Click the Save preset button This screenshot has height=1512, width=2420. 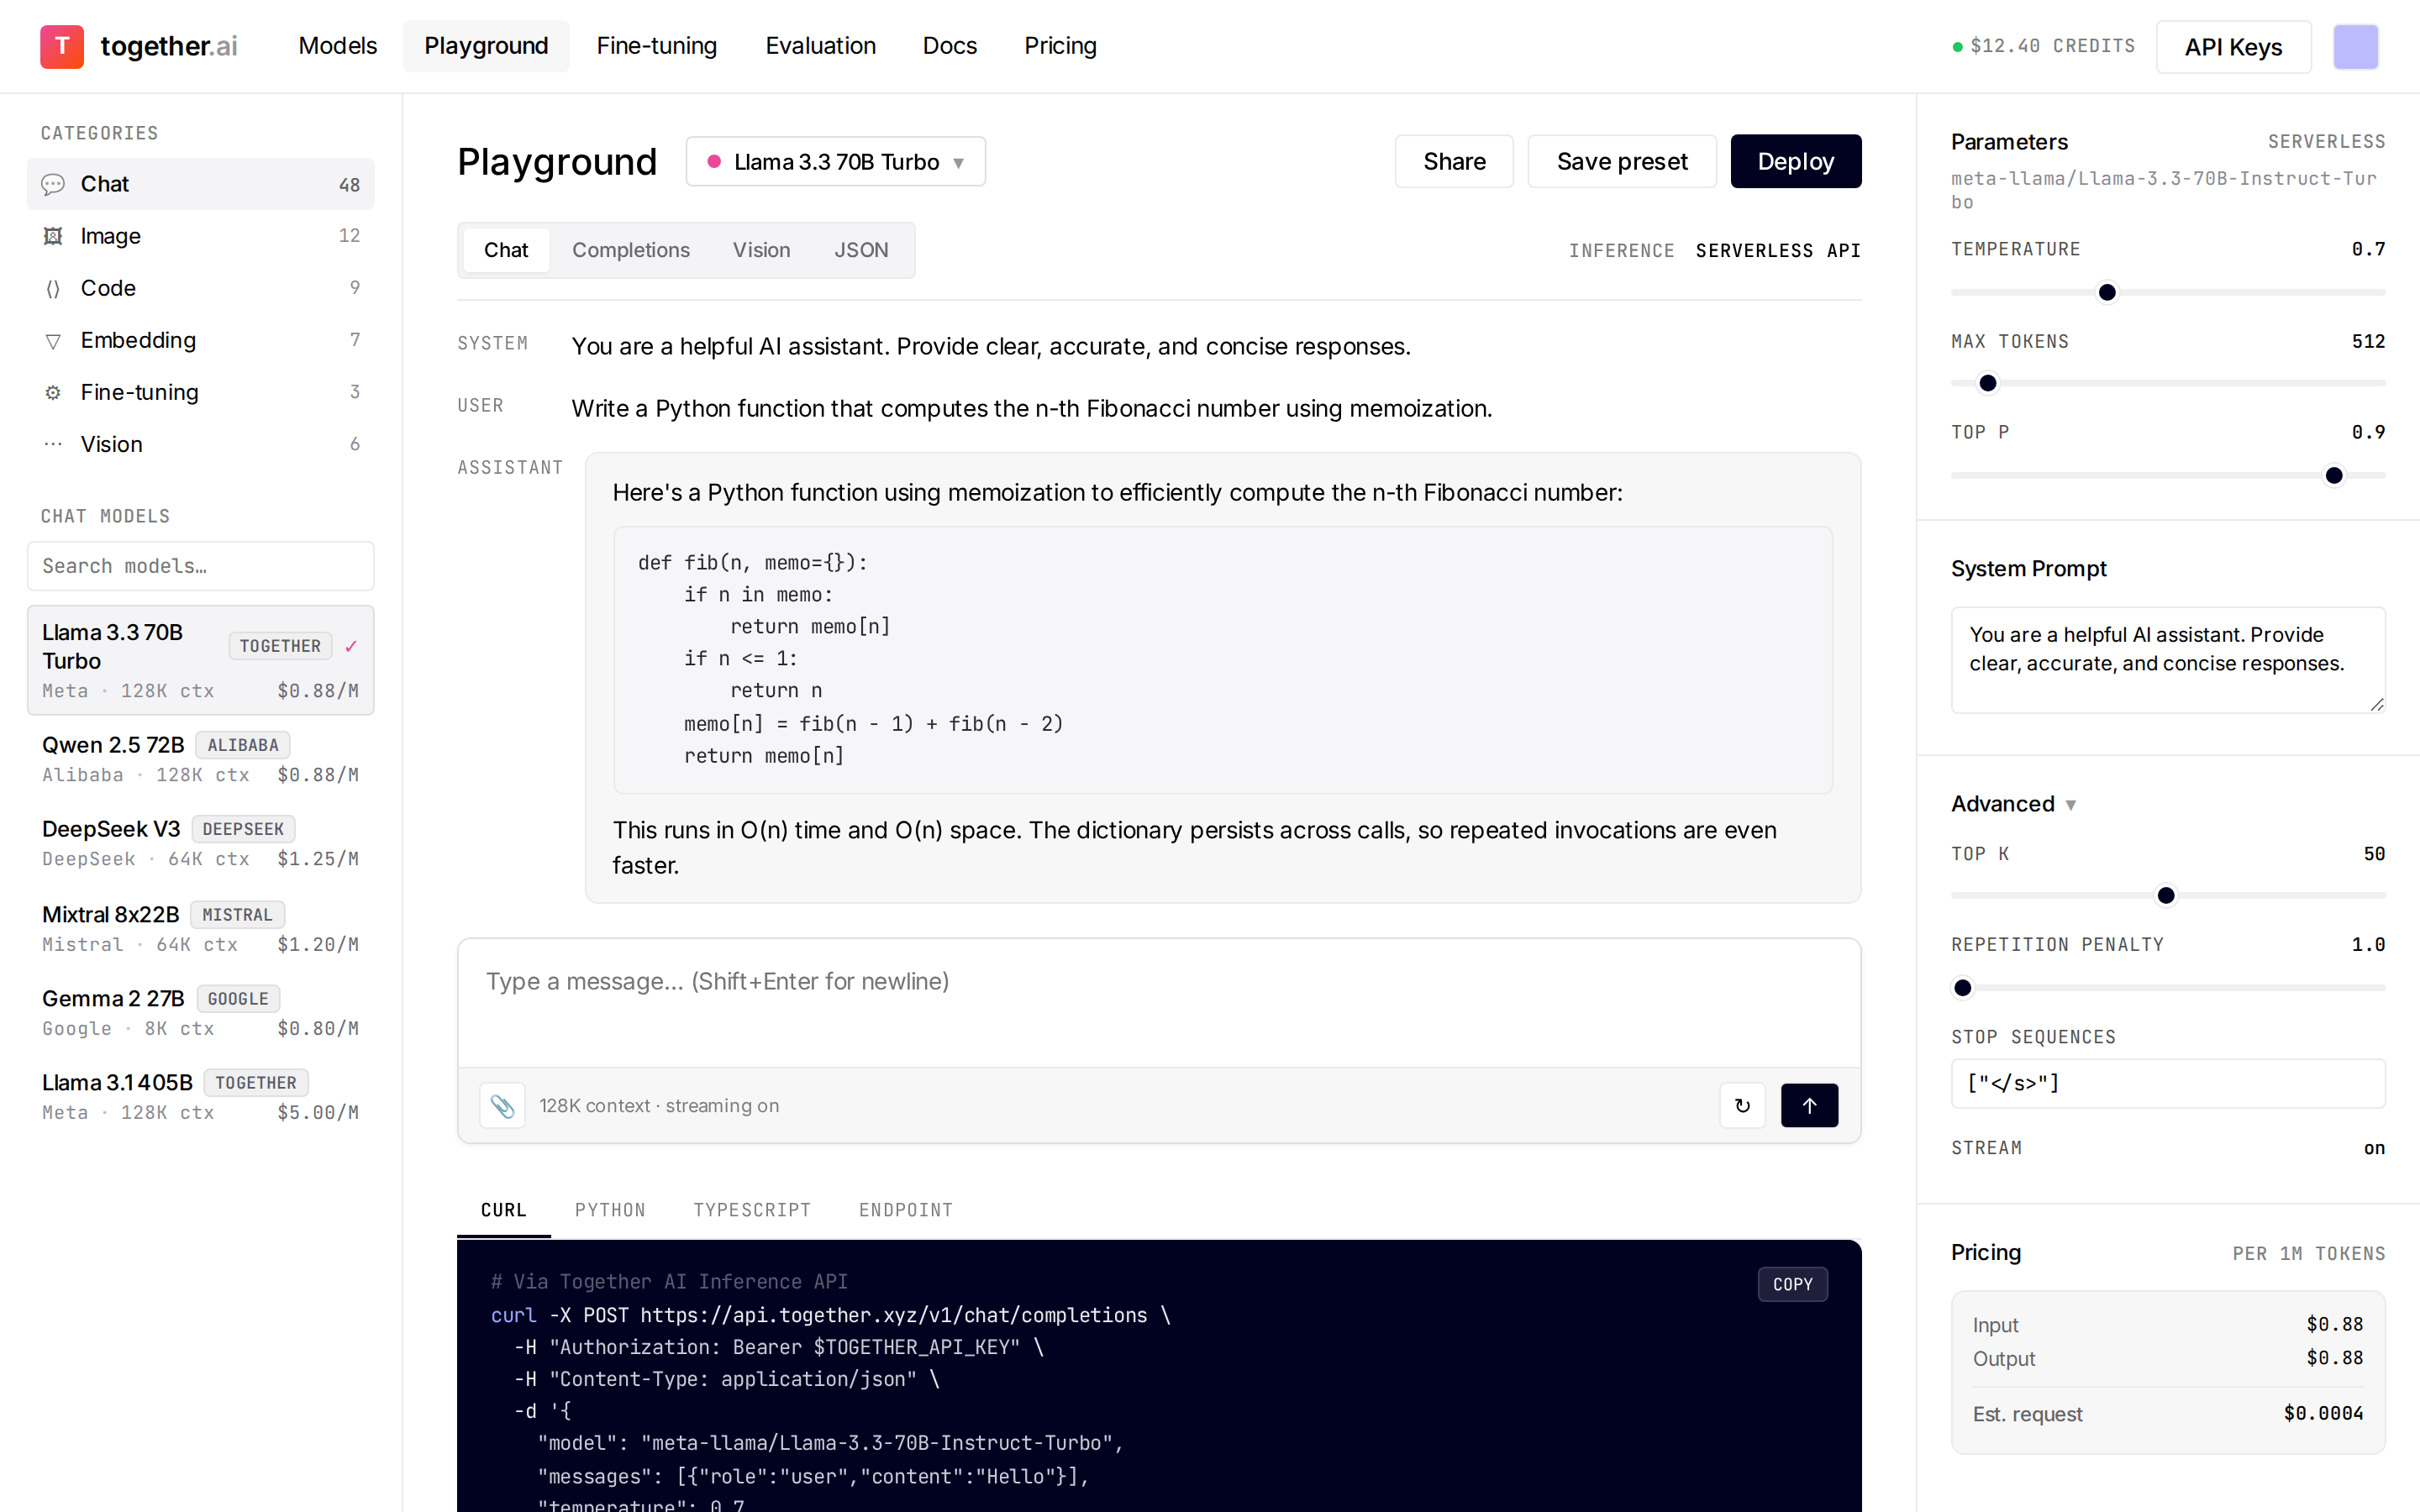[1621, 161]
